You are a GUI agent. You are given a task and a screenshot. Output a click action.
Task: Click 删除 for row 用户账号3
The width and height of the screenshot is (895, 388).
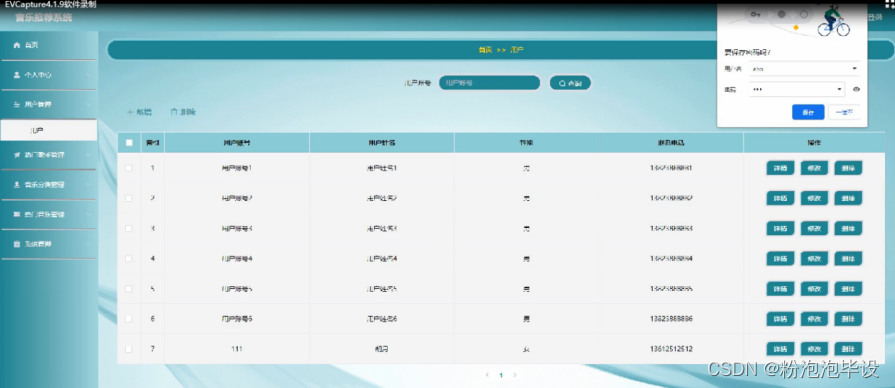848,228
